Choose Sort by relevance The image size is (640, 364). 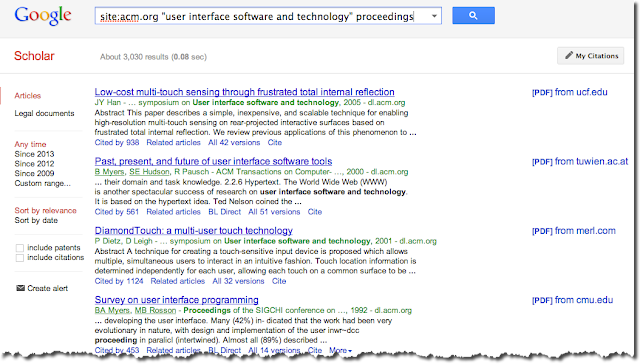(x=45, y=210)
